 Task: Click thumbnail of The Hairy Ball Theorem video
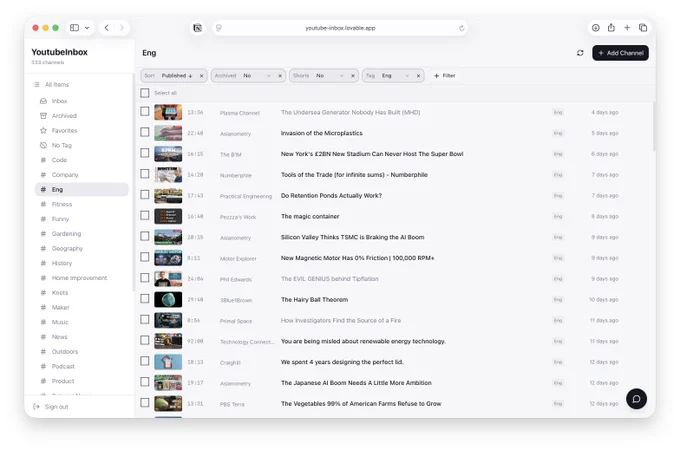coord(168,300)
